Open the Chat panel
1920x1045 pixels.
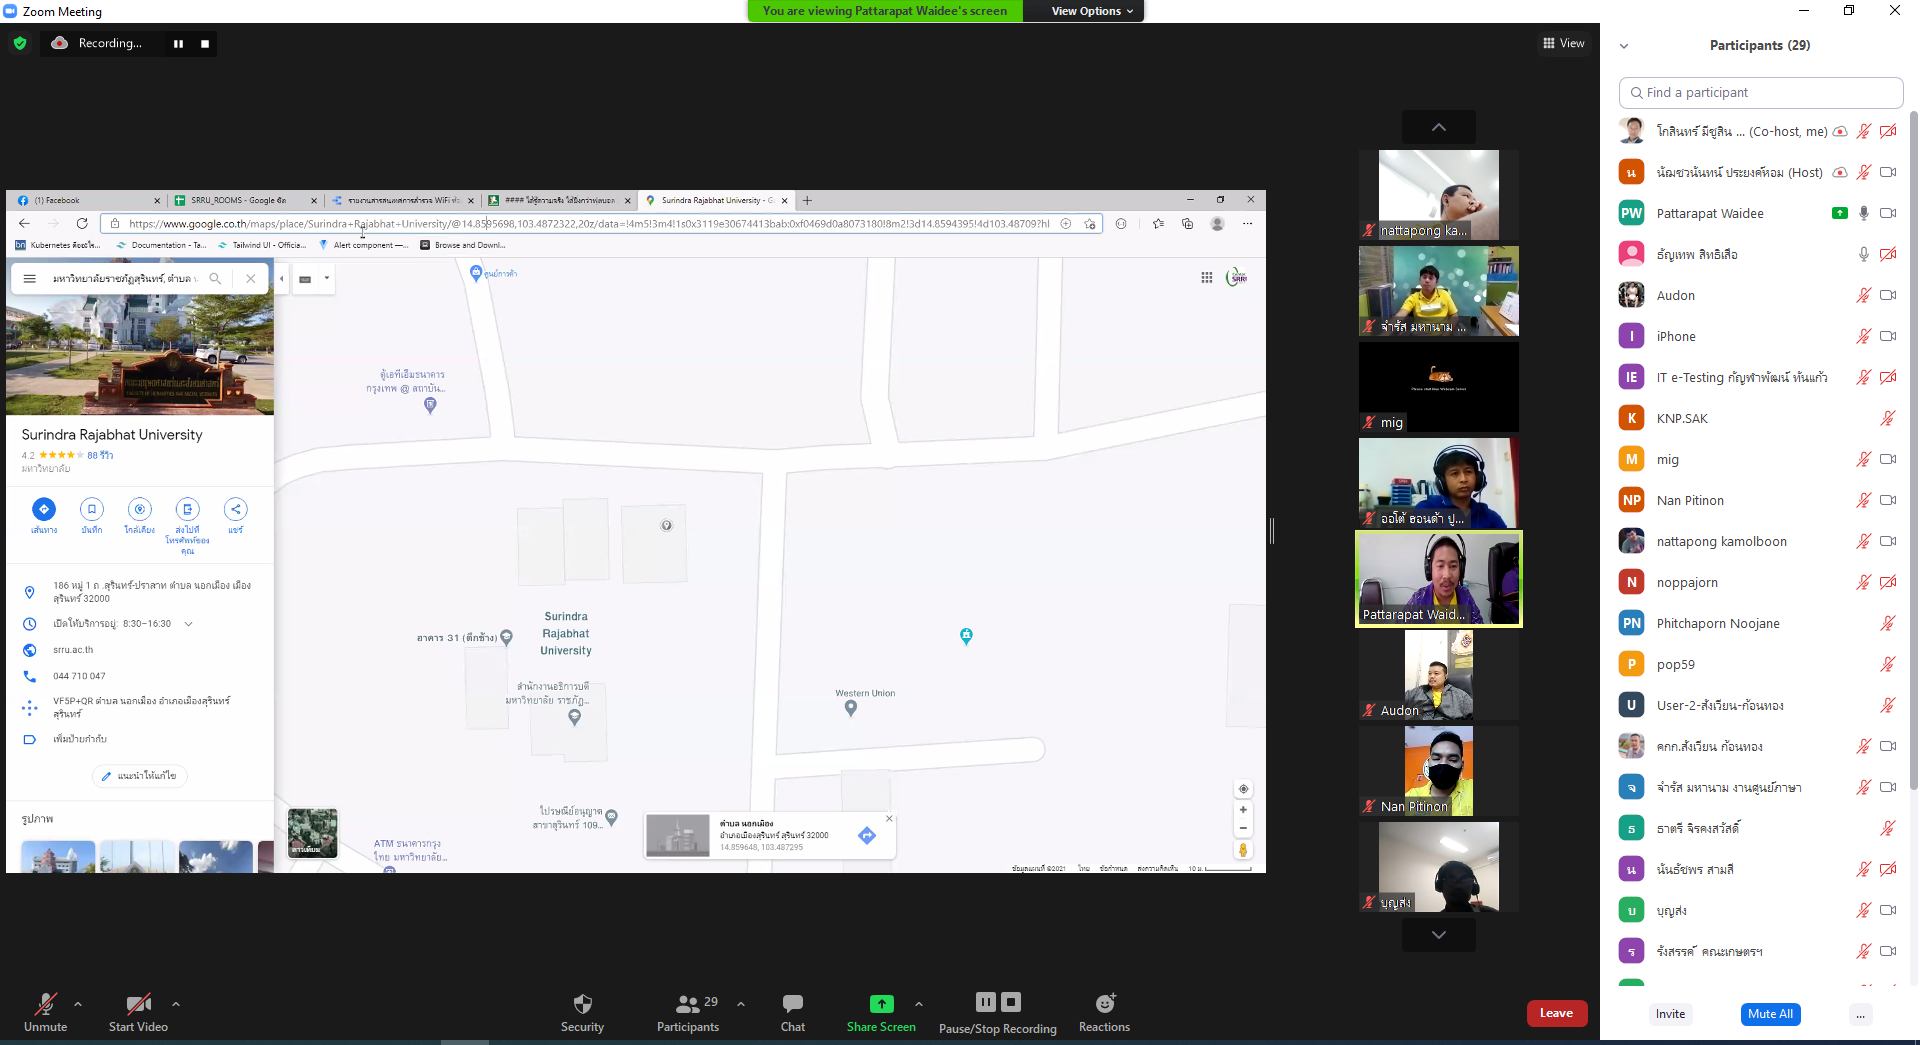pos(792,1004)
